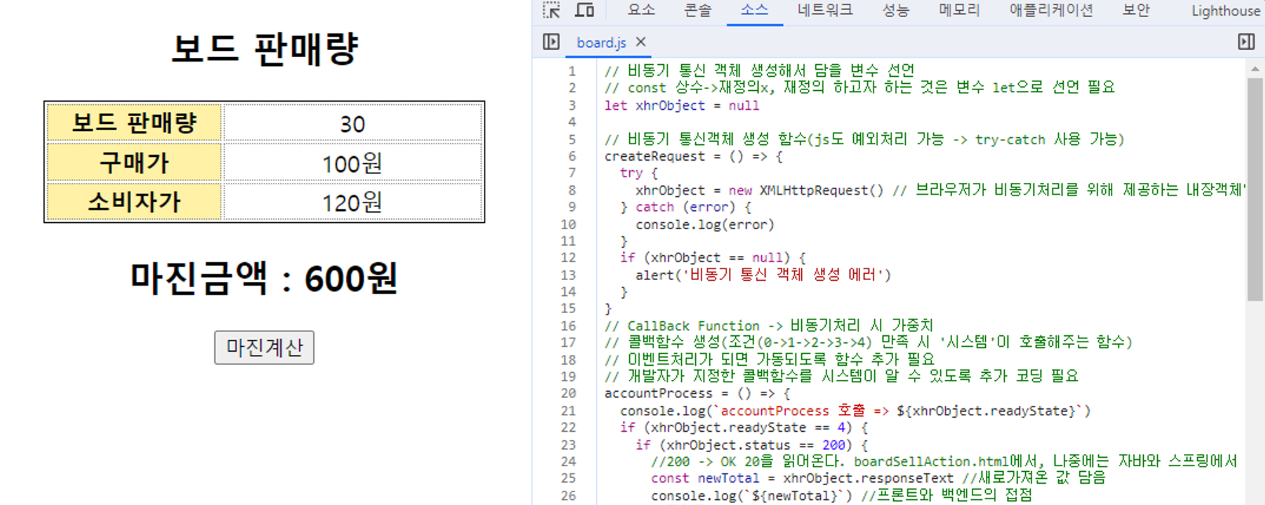Open the 메모리 tab
The image size is (1265, 505).
click(959, 10)
